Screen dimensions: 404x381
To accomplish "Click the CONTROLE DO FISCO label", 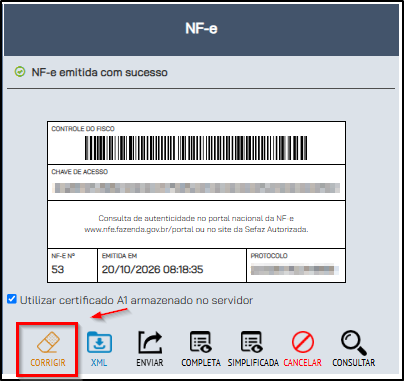I will click(x=83, y=129).
